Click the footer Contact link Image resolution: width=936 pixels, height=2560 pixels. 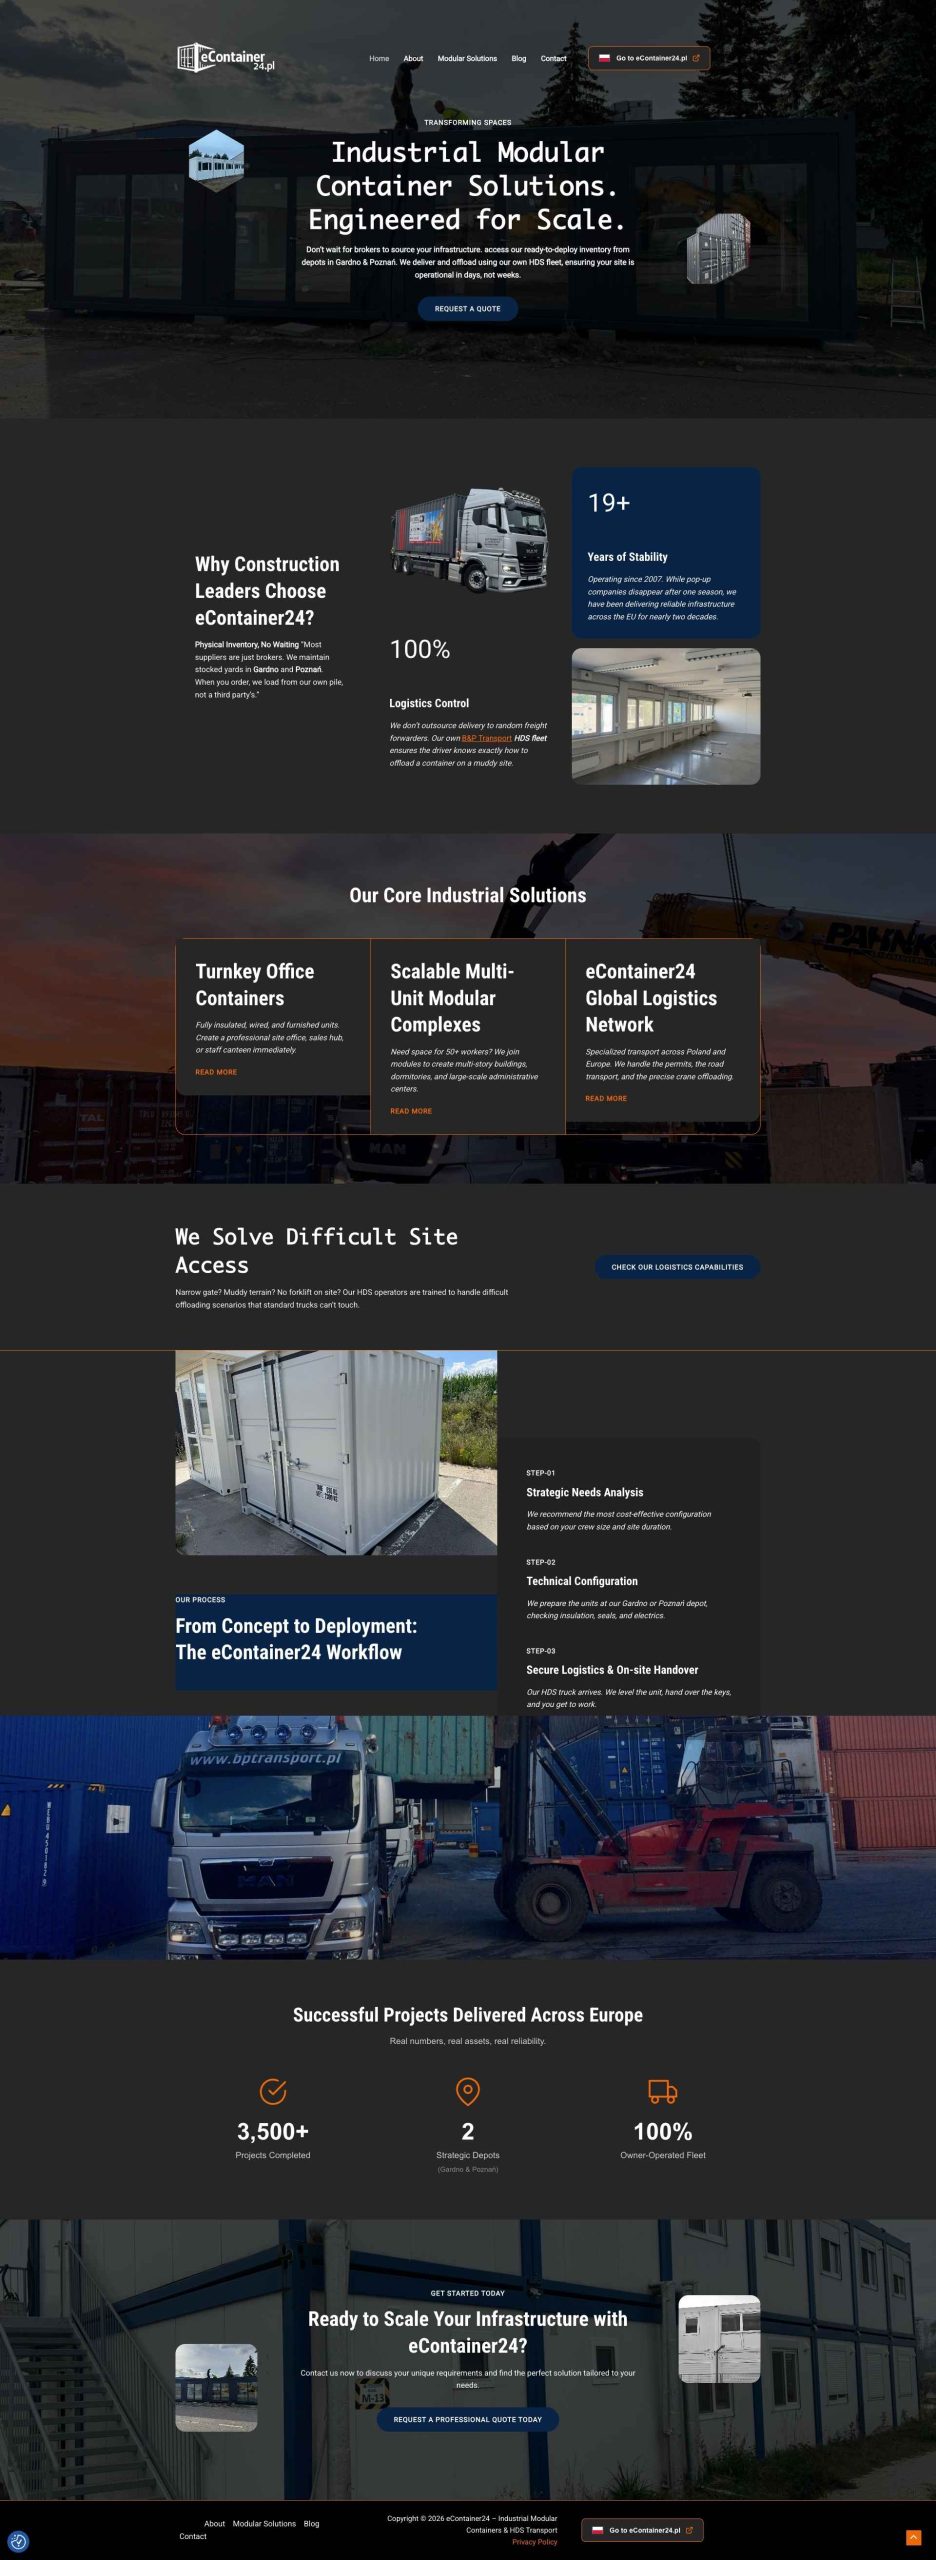click(193, 2536)
